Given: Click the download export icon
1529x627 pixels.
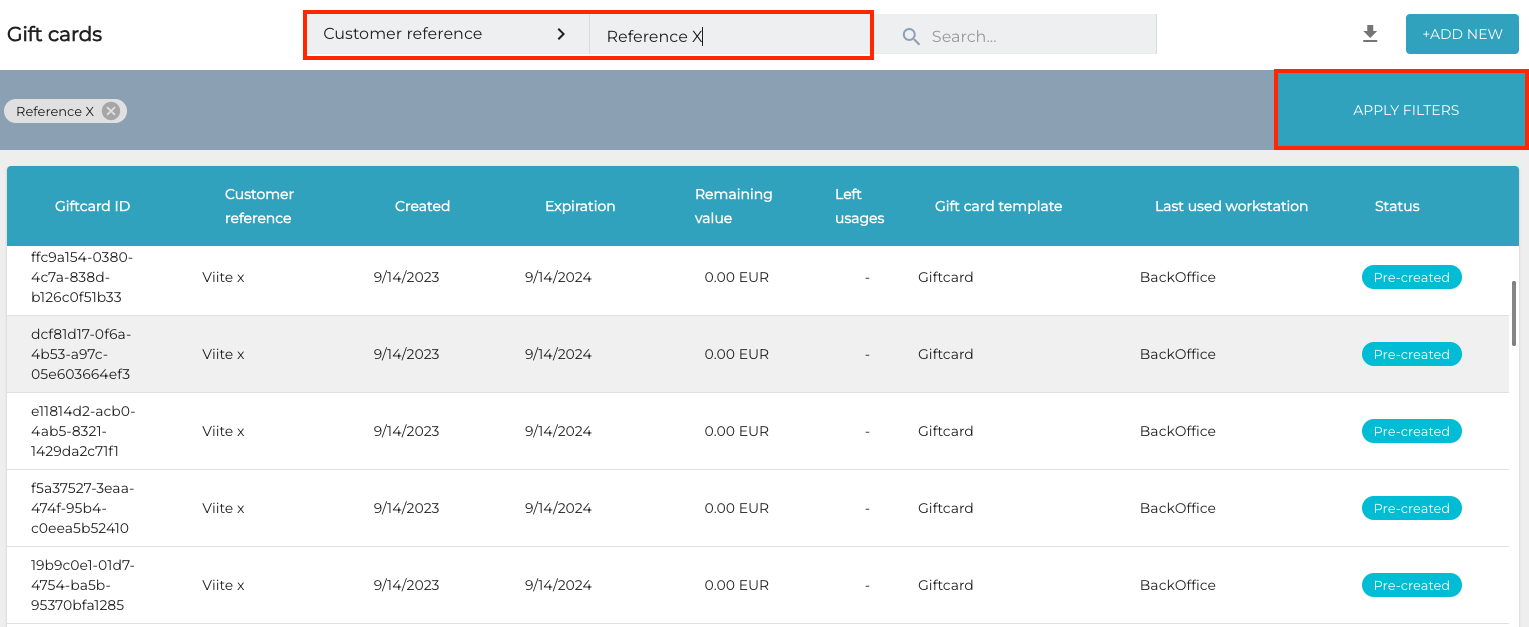Looking at the screenshot, I should tap(1370, 34).
